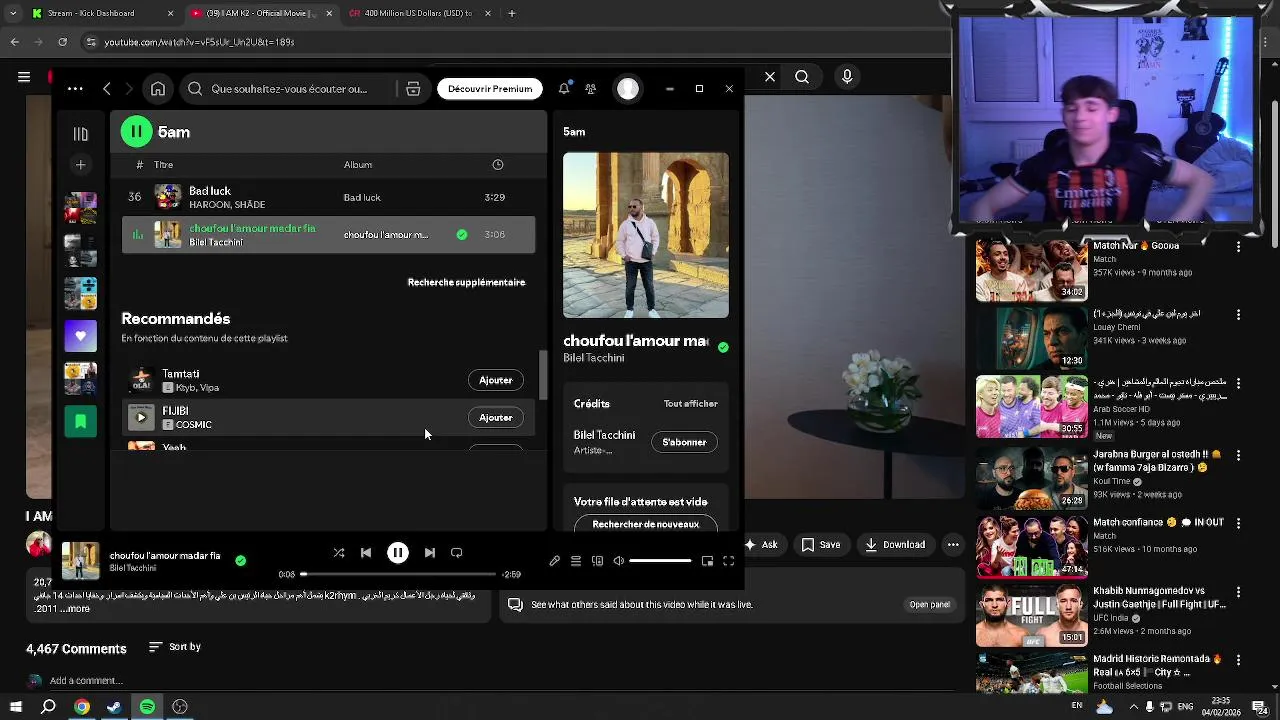1280x720 pixels.
Task: Open connect-to-a-device icon in player bar
Action: click(598, 561)
